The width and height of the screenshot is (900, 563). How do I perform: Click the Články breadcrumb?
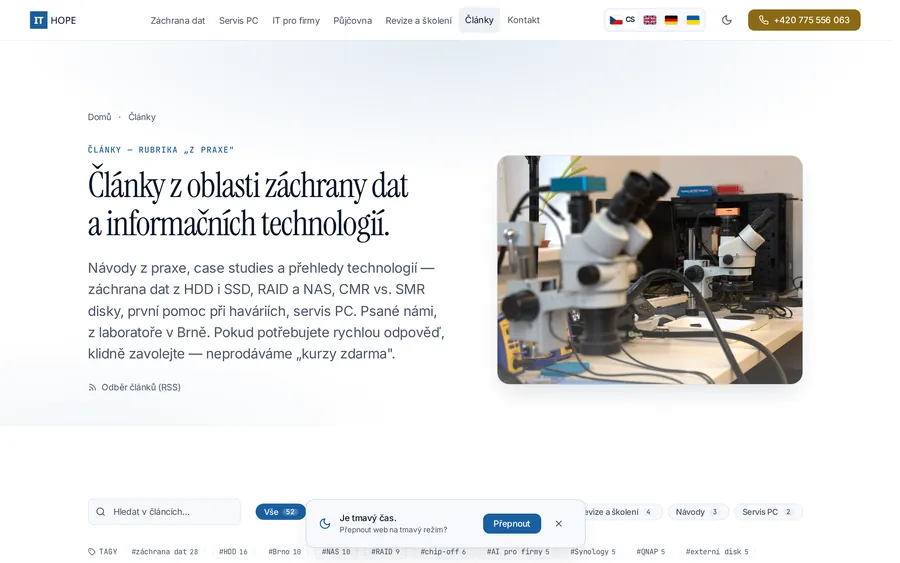142,117
